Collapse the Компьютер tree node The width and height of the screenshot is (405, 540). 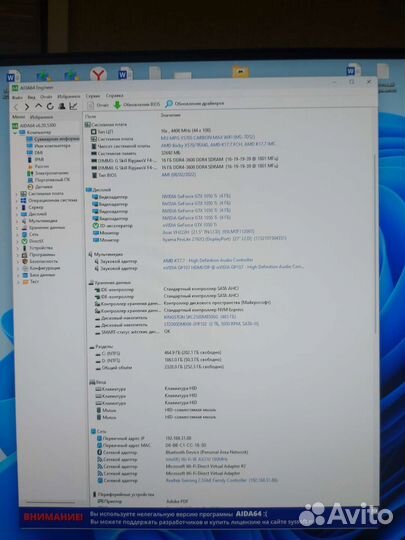15,133
